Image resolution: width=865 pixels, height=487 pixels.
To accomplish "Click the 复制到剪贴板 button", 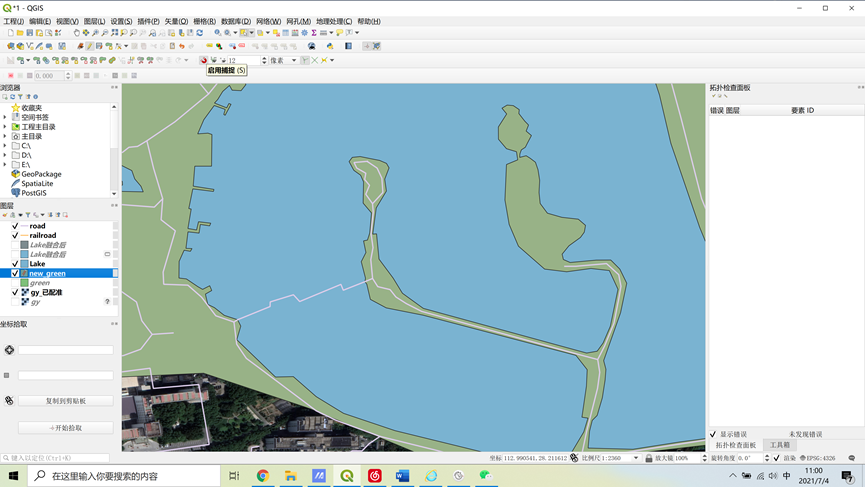I will click(x=66, y=401).
